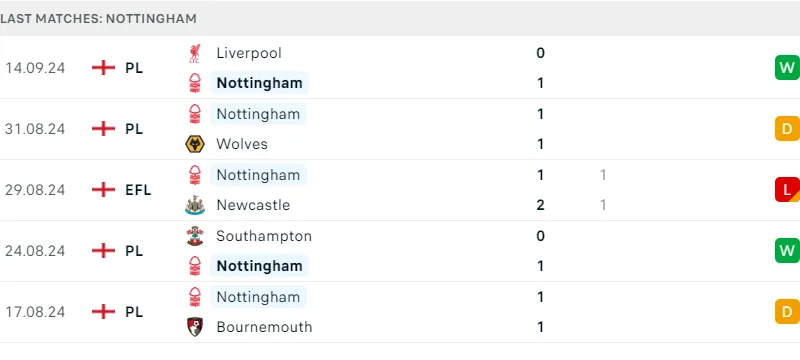Open the Liverpool team link
The image size is (800, 360).
[x=249, y=53]
